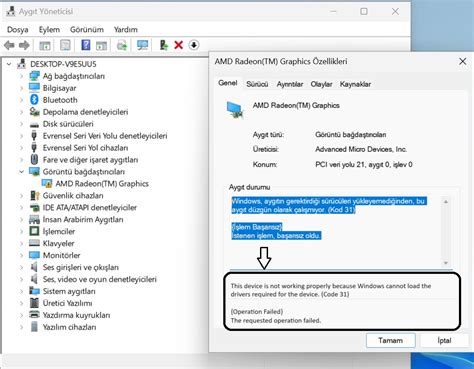Expand the Evrensel Seri Yol cihazları chevron
This screenshot has height=369, width=474.
click(21, 148)
